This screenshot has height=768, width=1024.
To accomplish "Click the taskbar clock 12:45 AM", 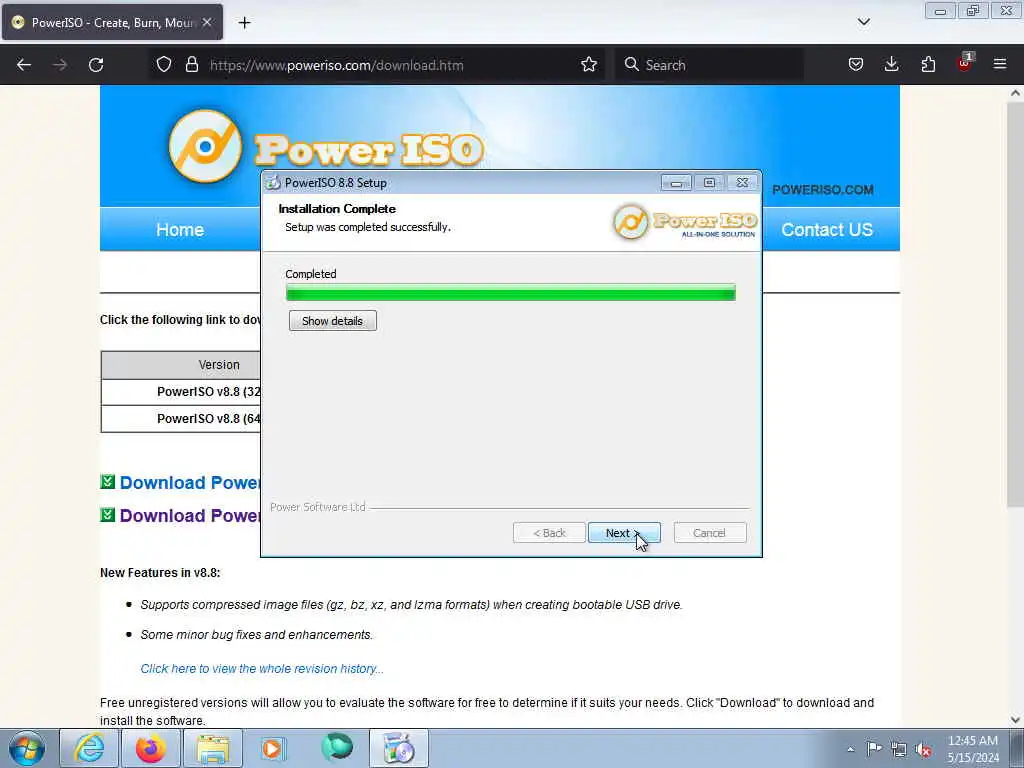I will [x=973, y=749].
